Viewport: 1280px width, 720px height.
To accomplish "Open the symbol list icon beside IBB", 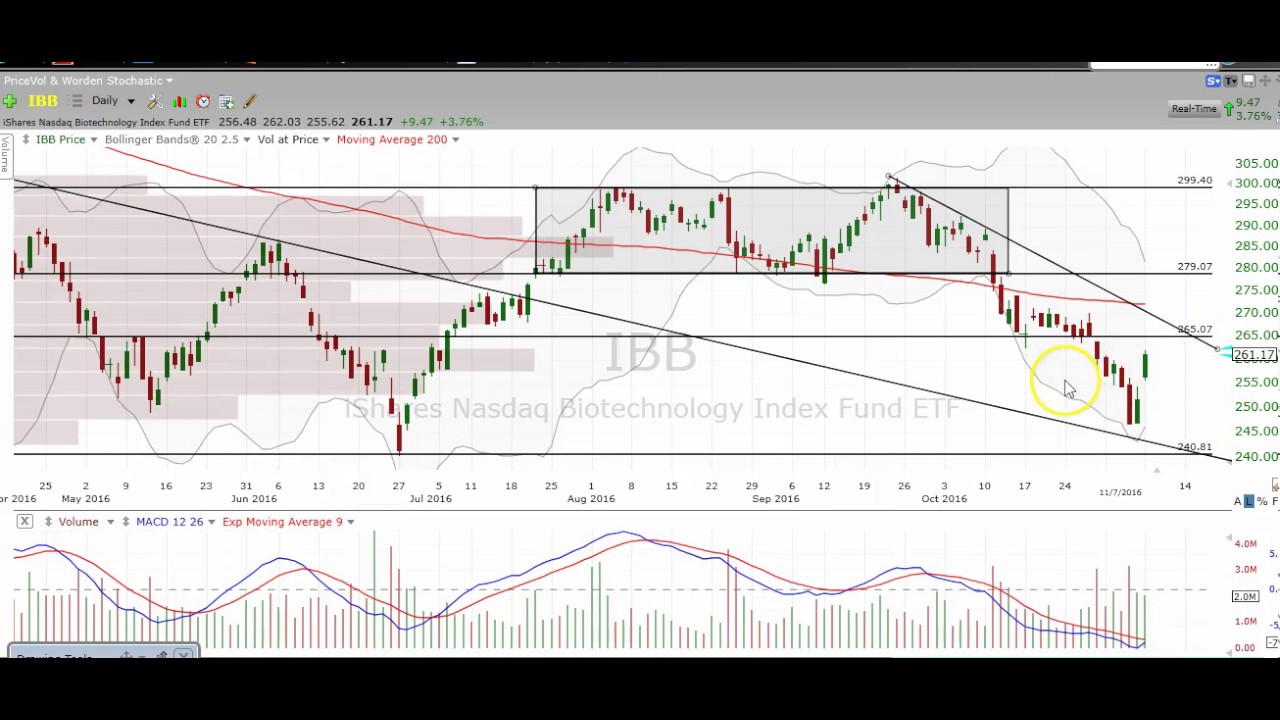I will [x=76, y=101].
